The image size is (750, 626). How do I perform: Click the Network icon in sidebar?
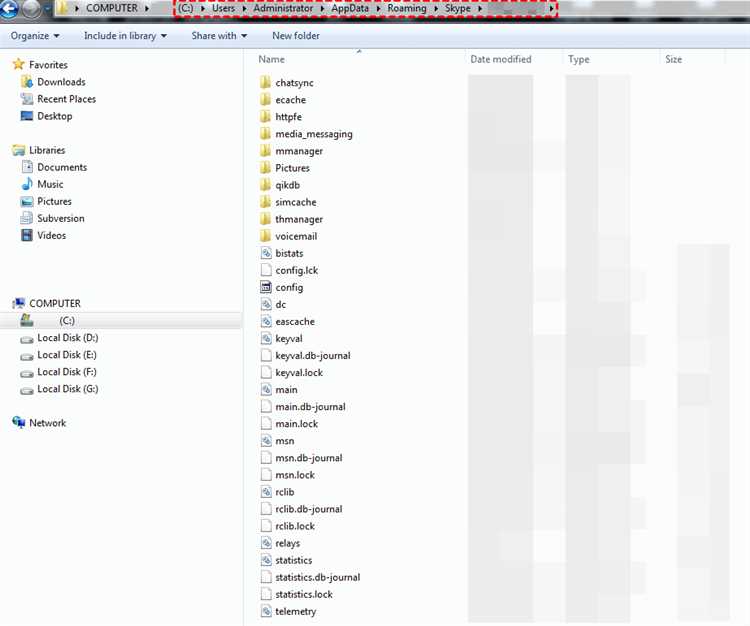(18, 422)
